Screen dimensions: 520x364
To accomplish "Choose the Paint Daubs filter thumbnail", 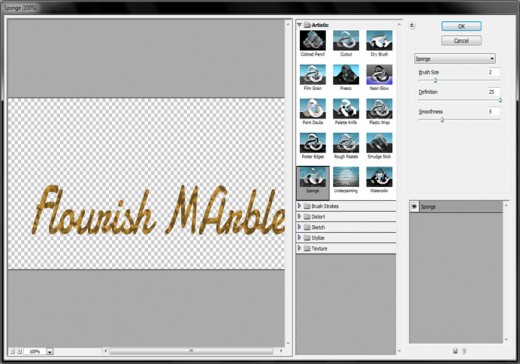I will pos(313,109).
